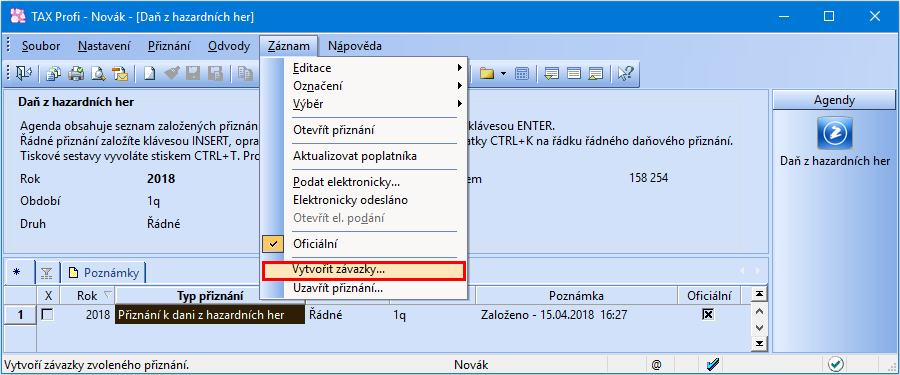The height and width of the screenshot is (375, 900).
Task: Click the send by e-mail envelope icon
Action: pyautogui.click(x=120, y=74)
